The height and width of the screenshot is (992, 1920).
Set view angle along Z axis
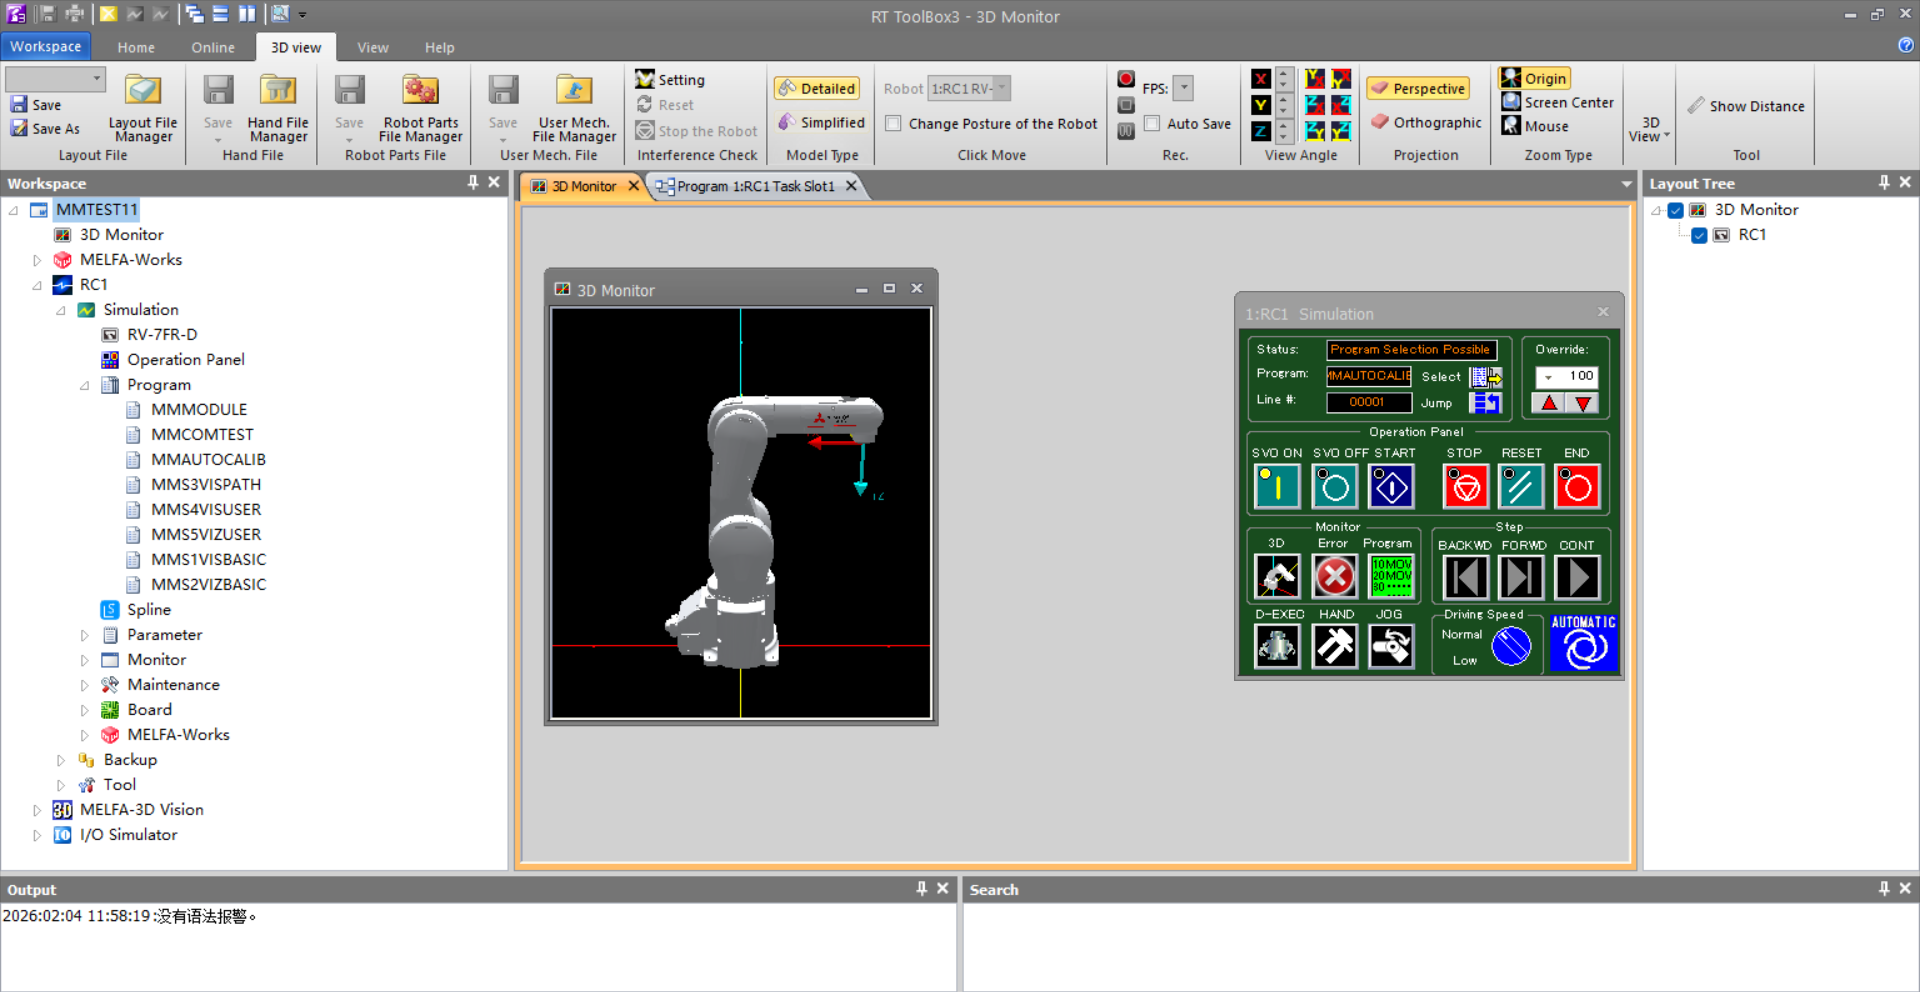point(1262,131)
